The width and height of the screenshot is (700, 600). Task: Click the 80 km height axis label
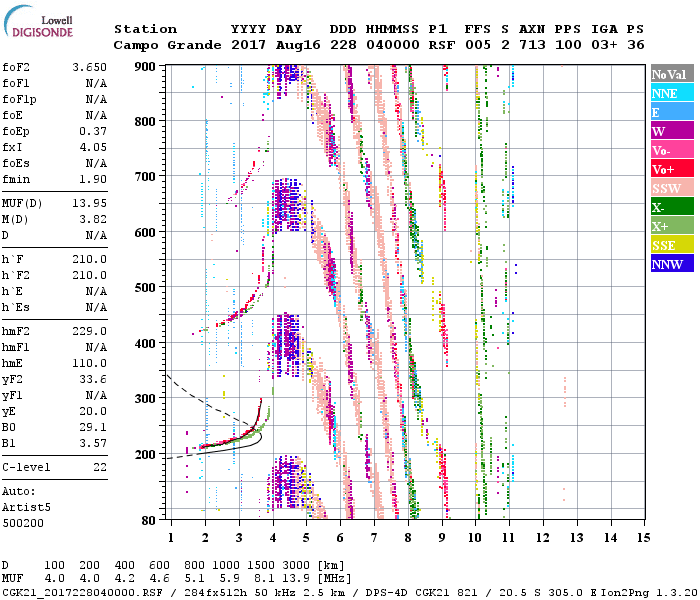click(149, 520)
